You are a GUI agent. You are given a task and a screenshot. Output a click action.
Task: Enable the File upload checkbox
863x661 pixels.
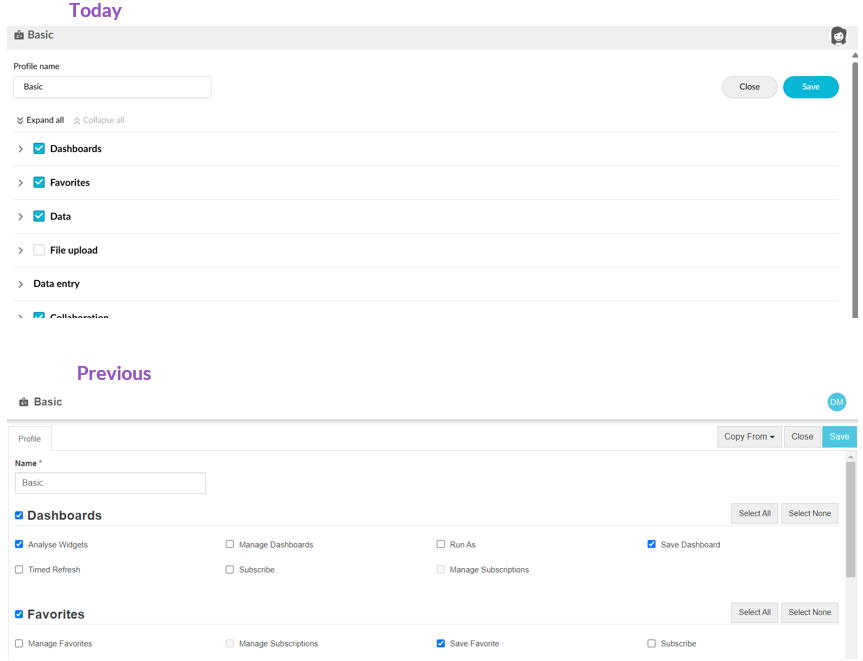click(x=39, y=250)
